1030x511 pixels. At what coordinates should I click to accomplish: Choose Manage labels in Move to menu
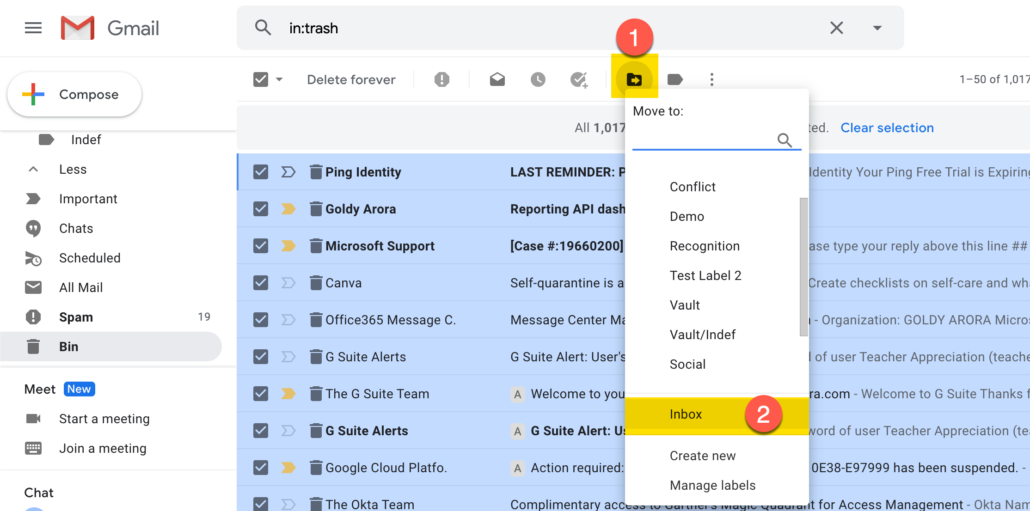712,485
